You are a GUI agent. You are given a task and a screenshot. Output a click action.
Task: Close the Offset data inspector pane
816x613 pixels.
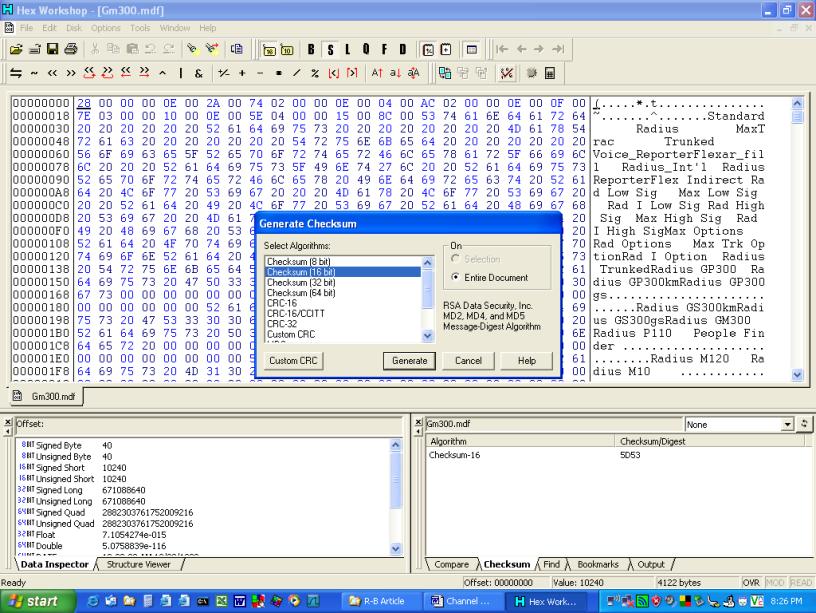click(x=8, y=422)
